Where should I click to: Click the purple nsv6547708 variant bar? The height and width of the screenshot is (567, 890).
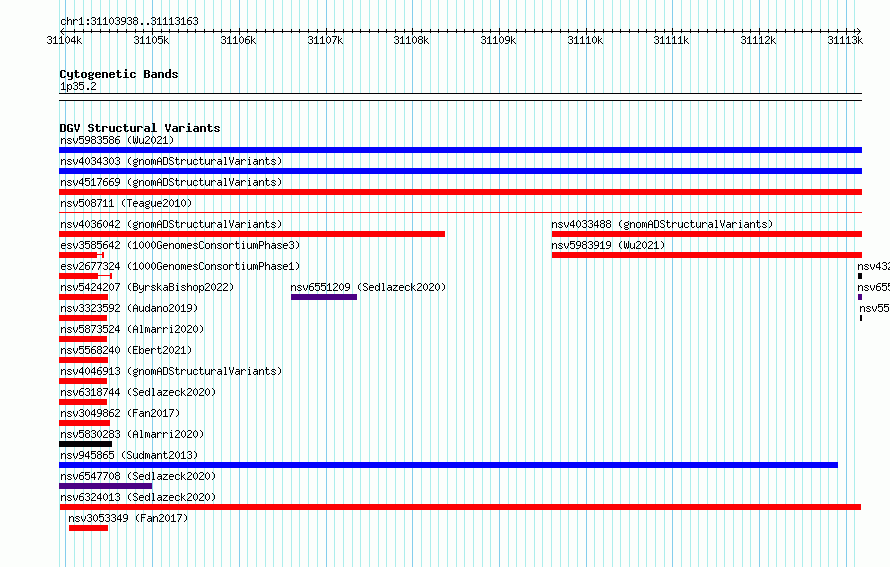coord(106,486)
